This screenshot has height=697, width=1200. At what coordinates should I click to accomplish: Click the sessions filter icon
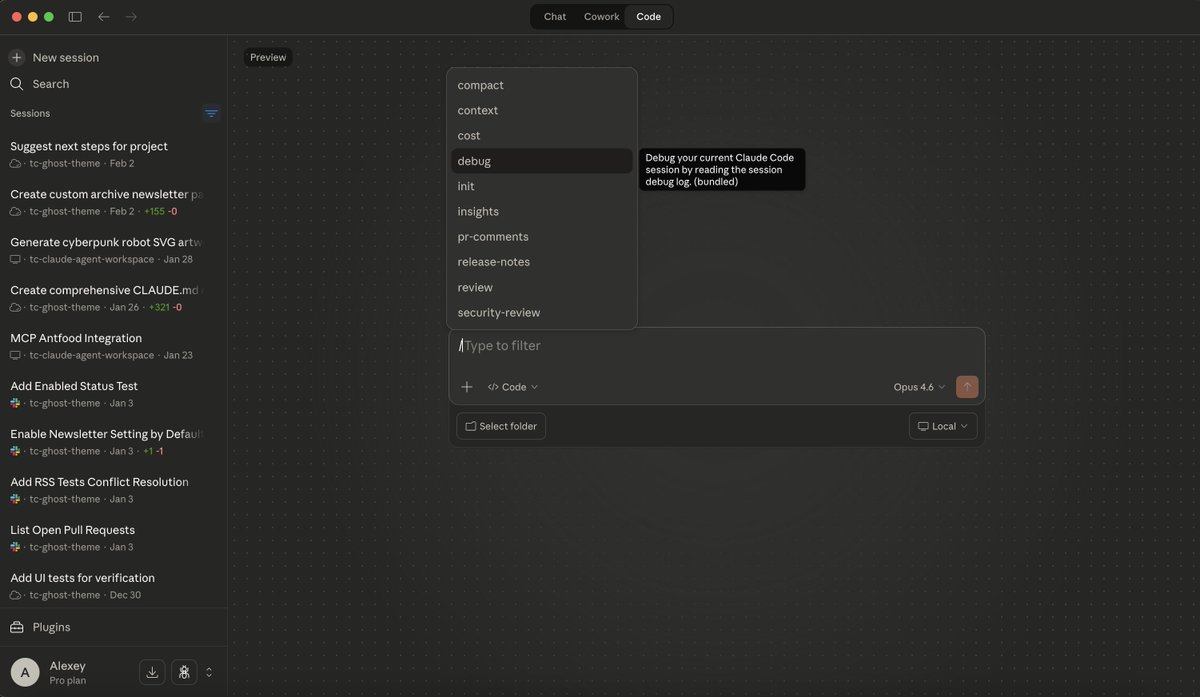211,113
